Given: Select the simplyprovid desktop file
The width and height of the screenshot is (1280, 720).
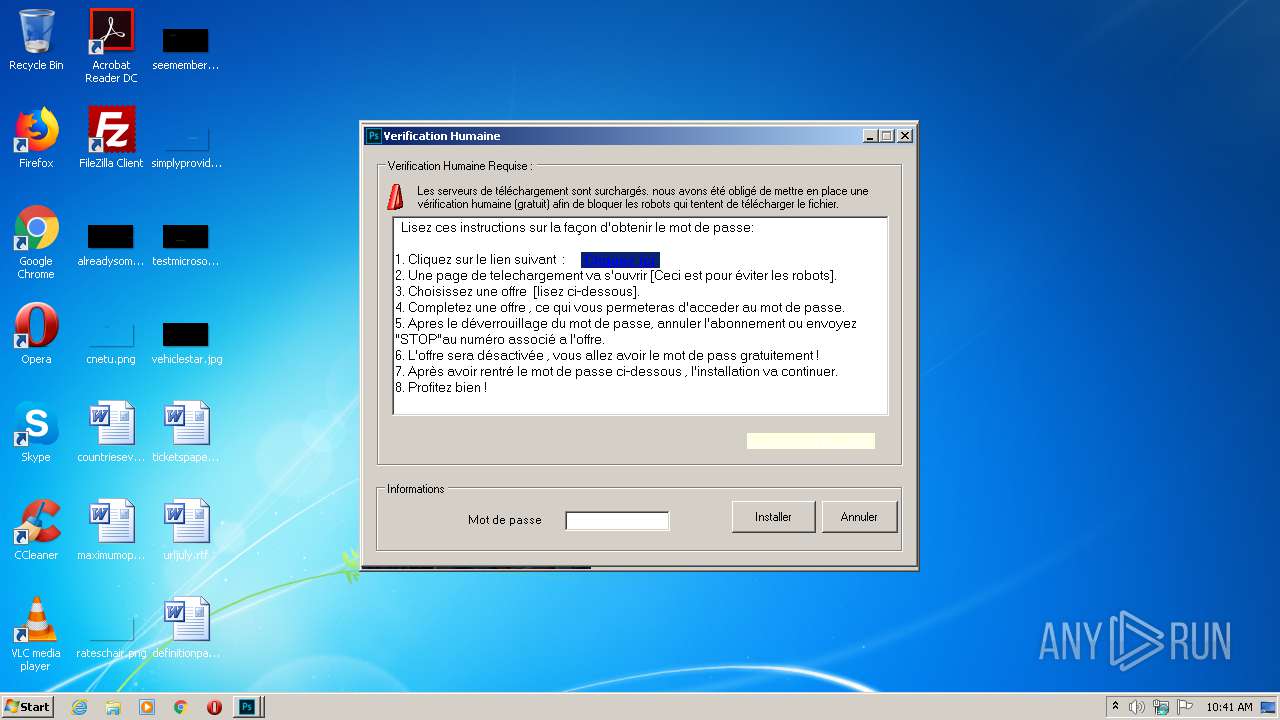Looking at the screenshot, I should [186, 145].
